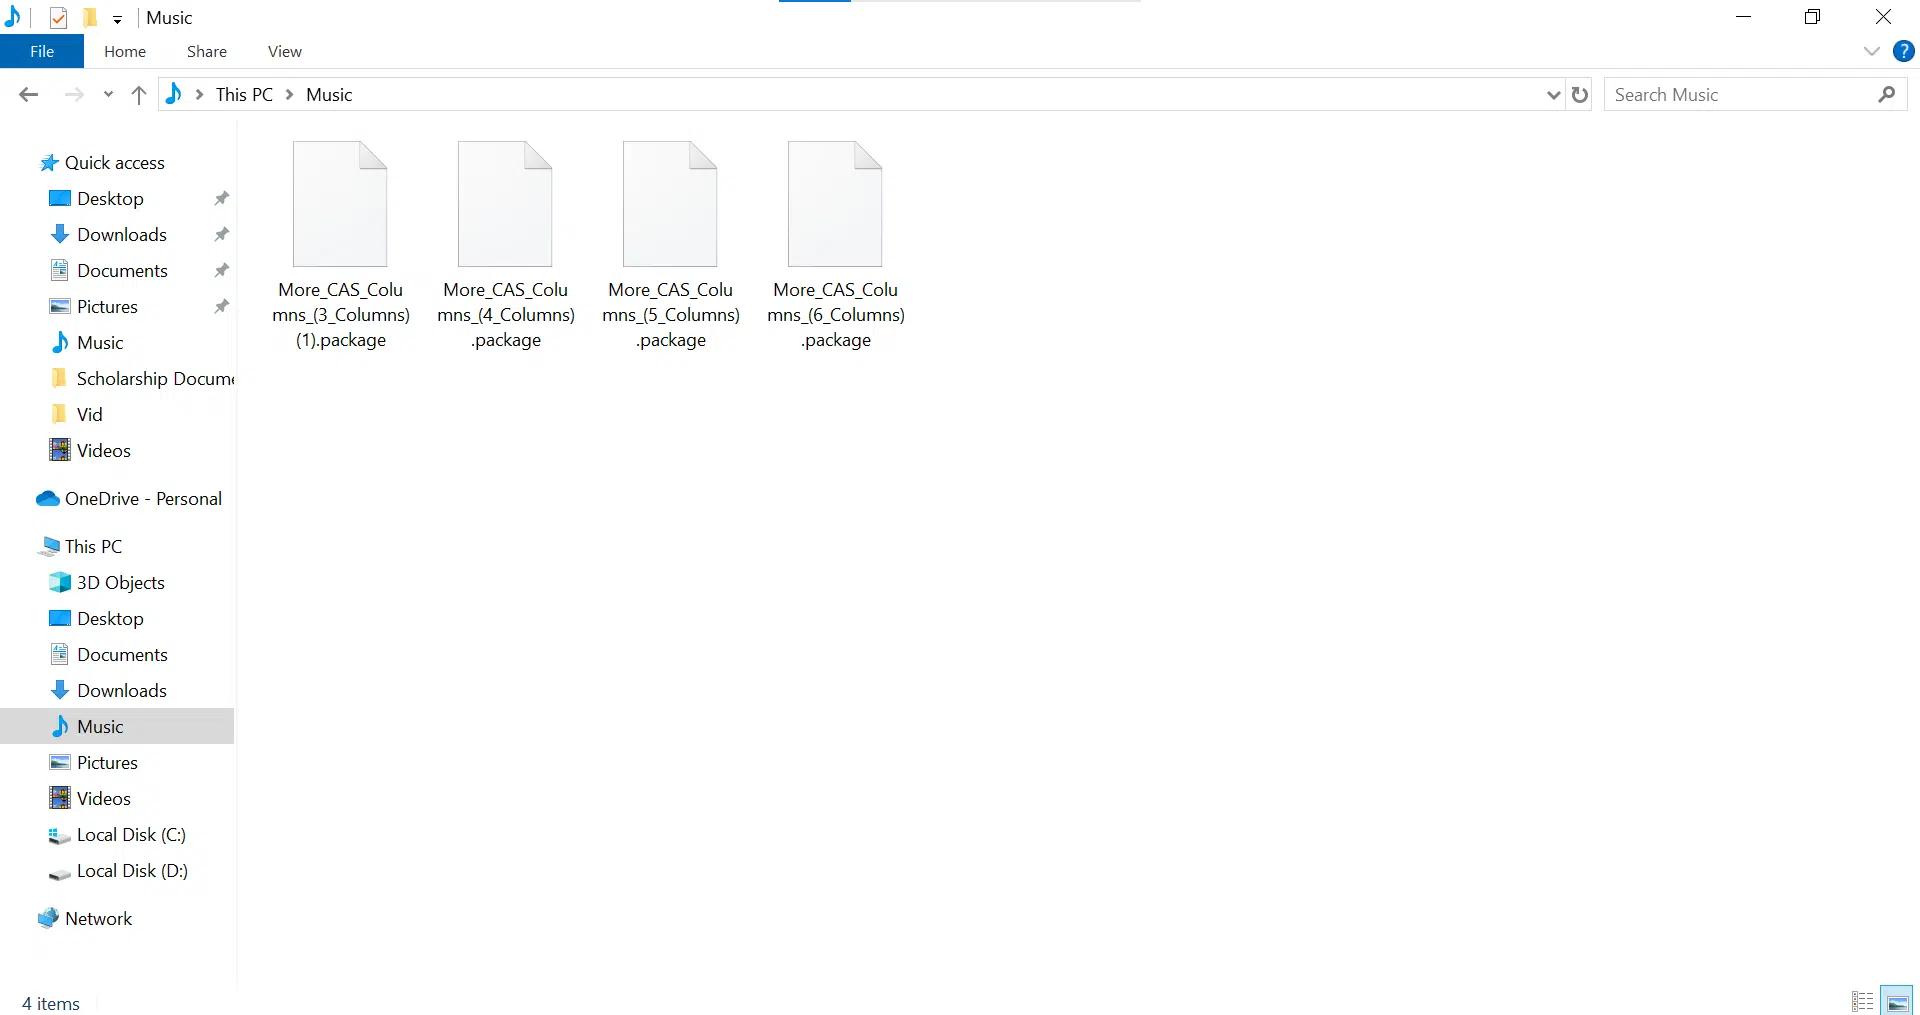Viewport: 1920px width, 1015px height.
Task: Click the search magnifier icon
Action: point(1887,95)
